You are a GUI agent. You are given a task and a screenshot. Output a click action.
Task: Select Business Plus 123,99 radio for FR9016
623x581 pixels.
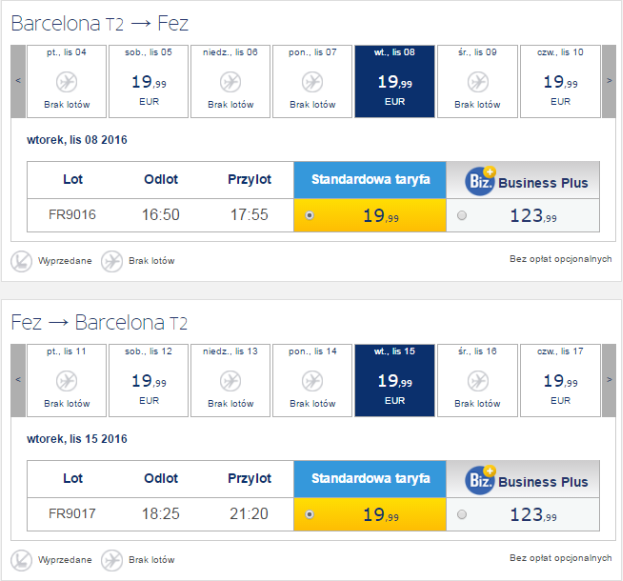click(461, 215)
